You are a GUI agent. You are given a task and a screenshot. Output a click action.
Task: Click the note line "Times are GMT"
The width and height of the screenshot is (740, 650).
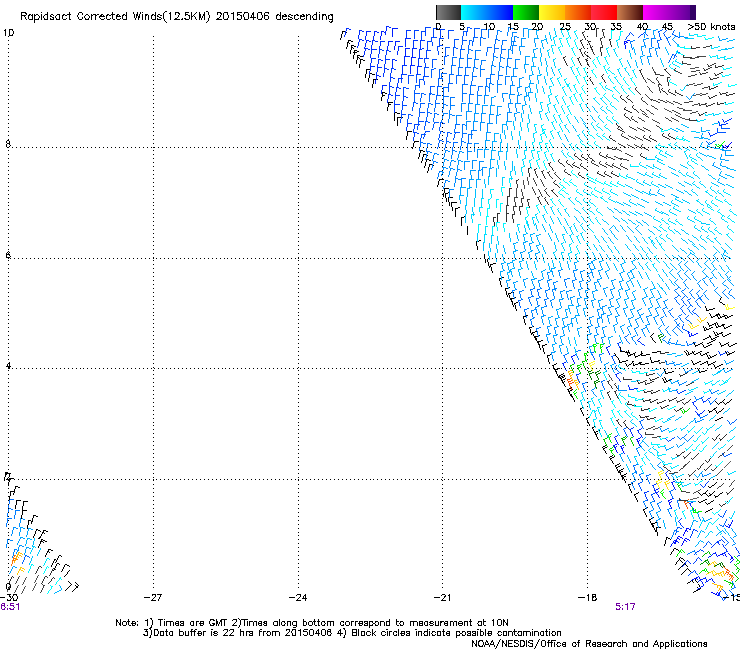(193, 623)
